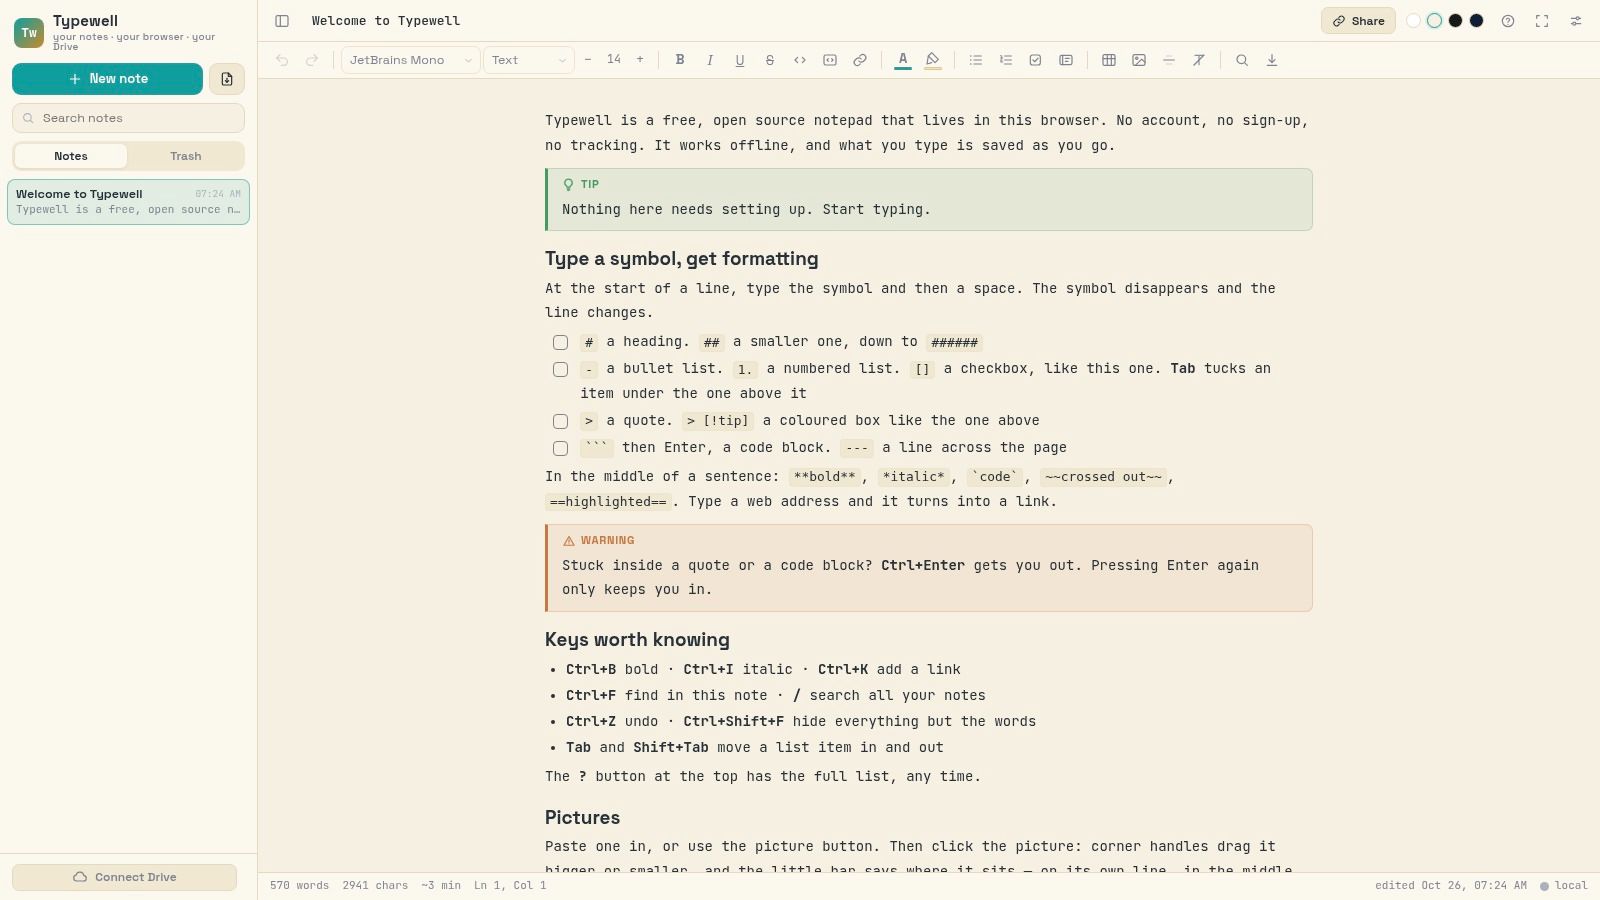Viewport: 1600px width, 900px height.
Task: Clear text formatting
Action: [x=1199, y=60]
